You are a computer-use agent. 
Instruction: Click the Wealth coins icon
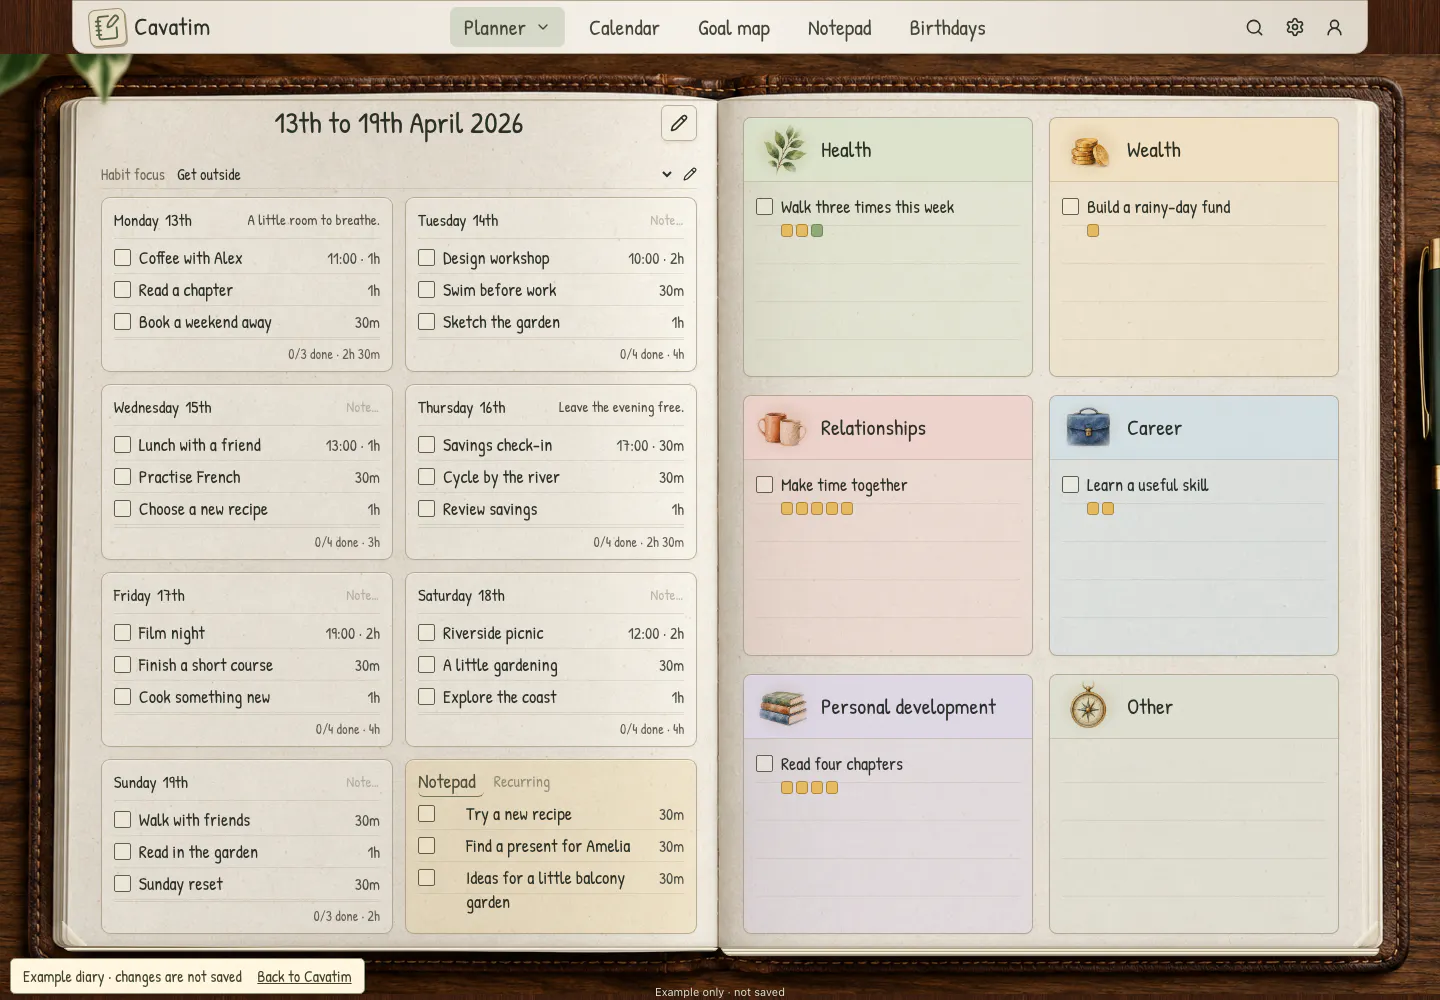pyautogui.click(x=1090, y=150)
